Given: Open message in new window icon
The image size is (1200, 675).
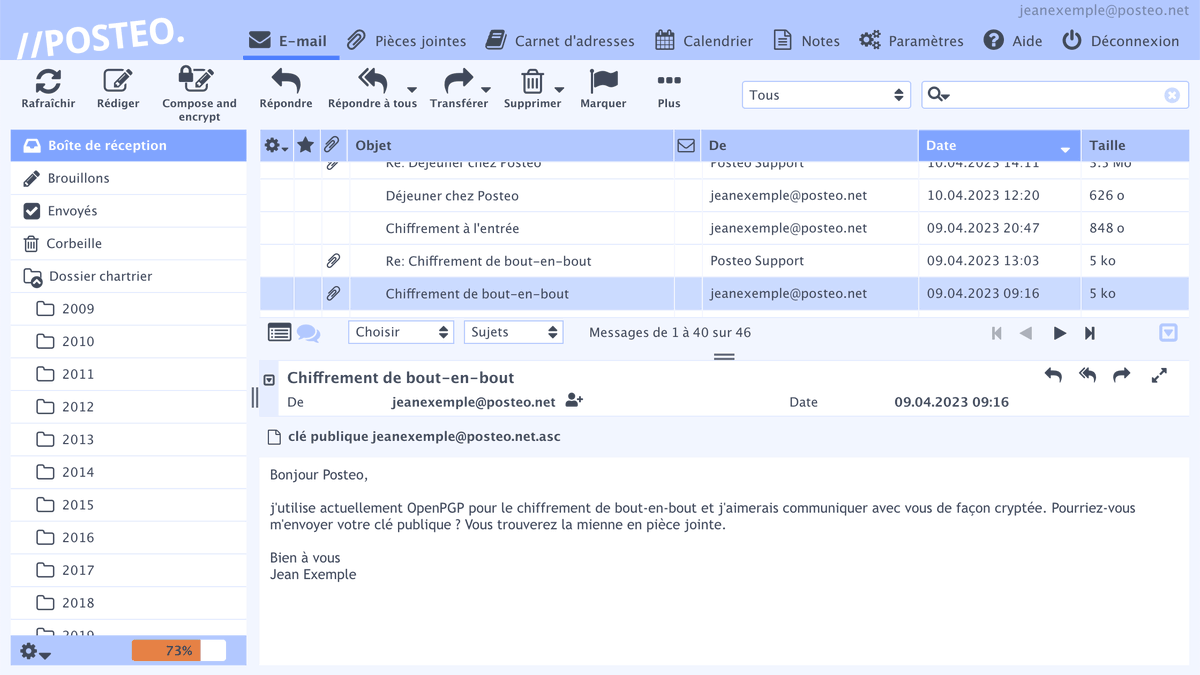Looking at the screenshot, I should pyautogui.click(x=1159, y=375).
